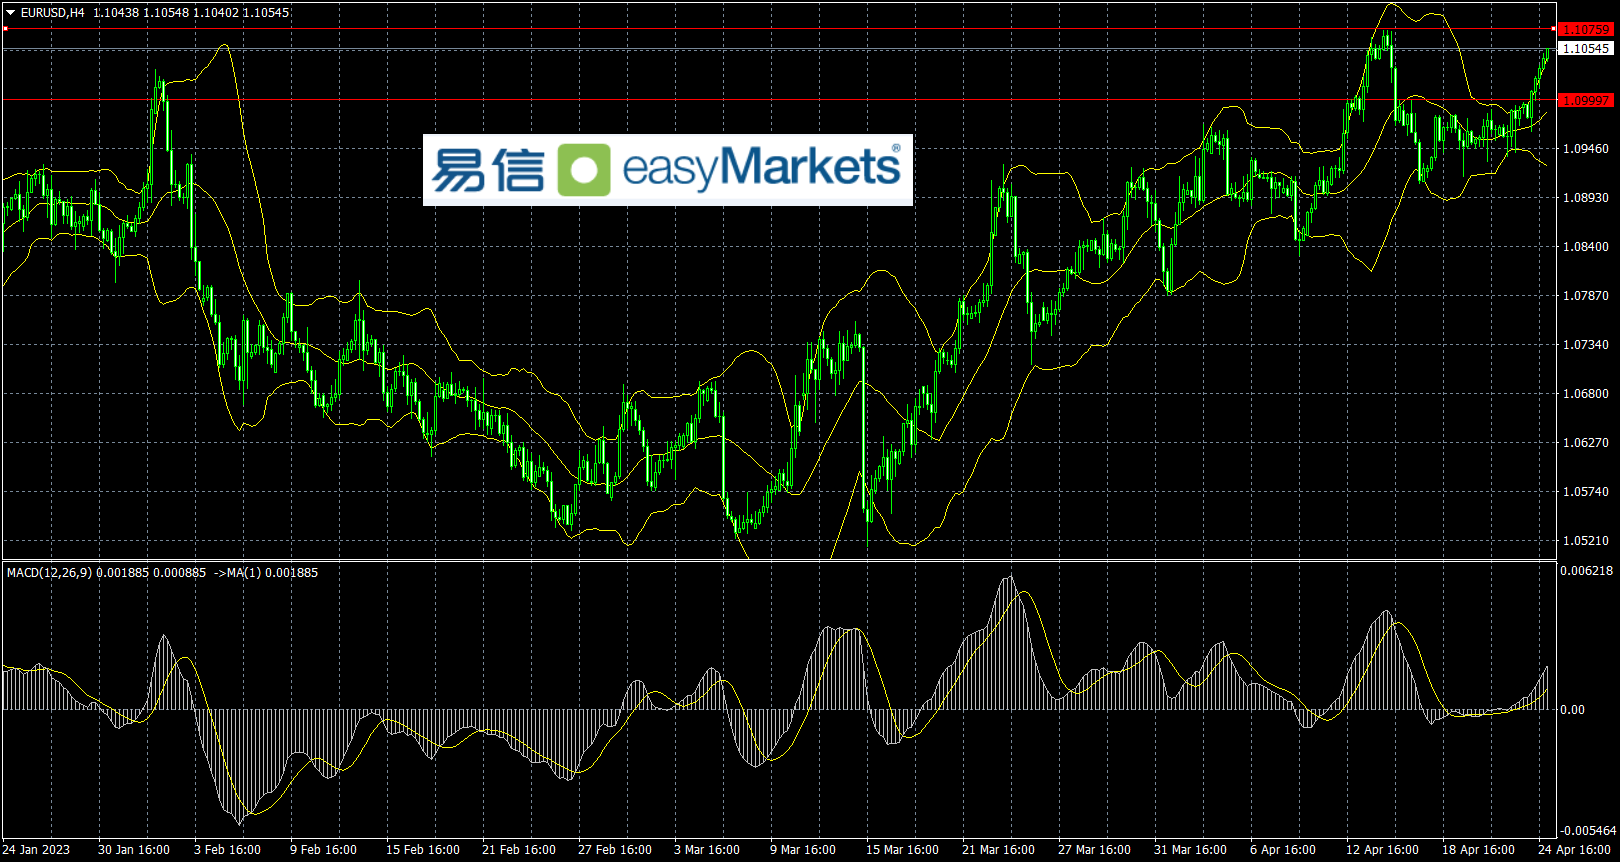1620x862 pixels.
Task: Click the 18 Apr 16:00 time label
Action: [1478, 850]
